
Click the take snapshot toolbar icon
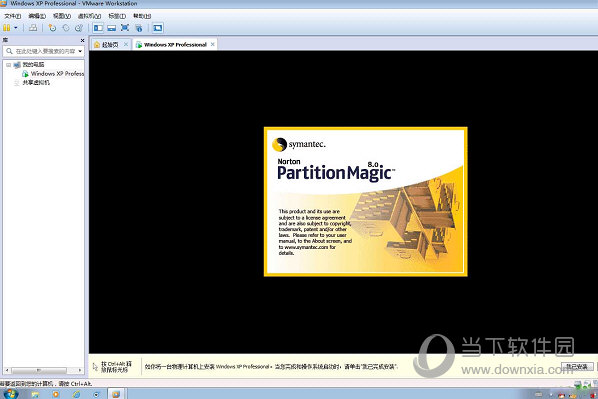pyautogui.click(x=52, y=28)
